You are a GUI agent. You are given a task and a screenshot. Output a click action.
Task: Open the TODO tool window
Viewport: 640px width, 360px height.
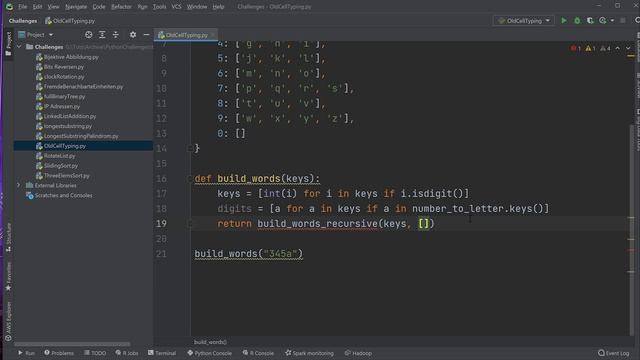[x=95, y=353]
